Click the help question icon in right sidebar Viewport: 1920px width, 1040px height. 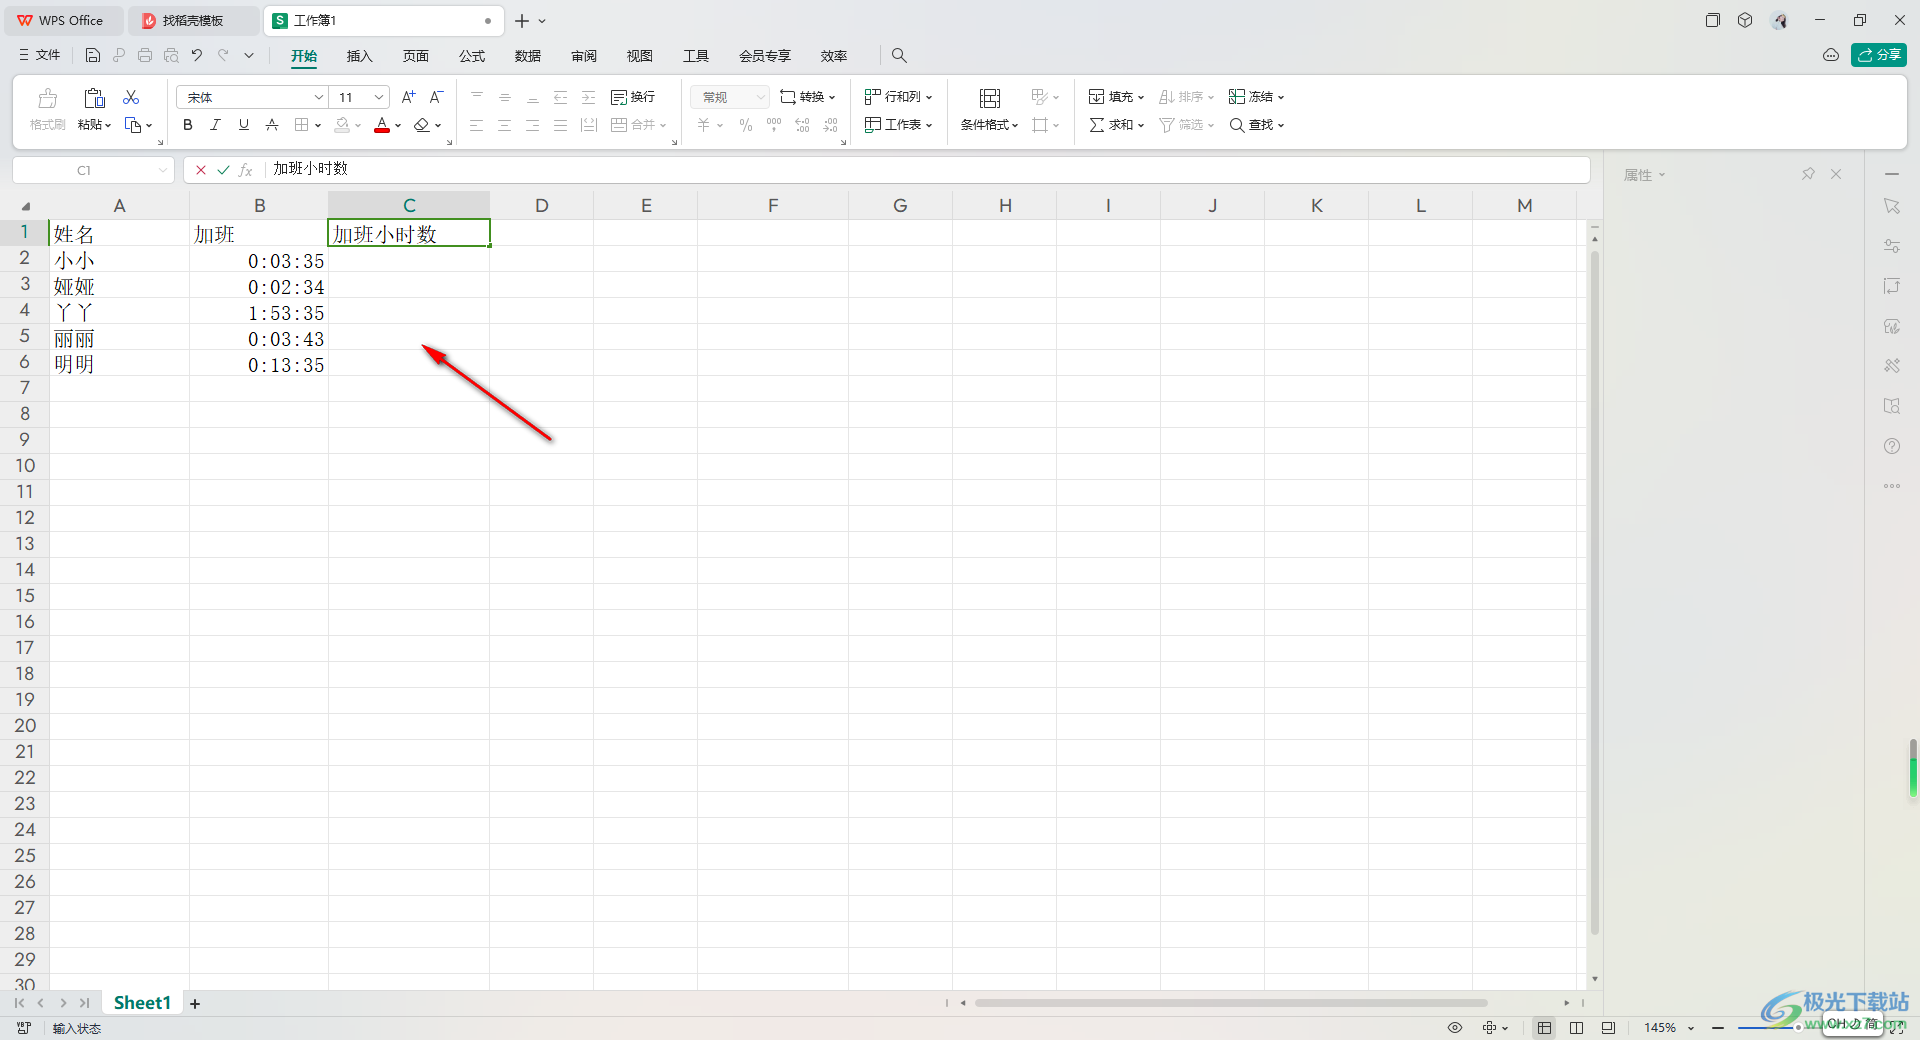point(1892,446)
